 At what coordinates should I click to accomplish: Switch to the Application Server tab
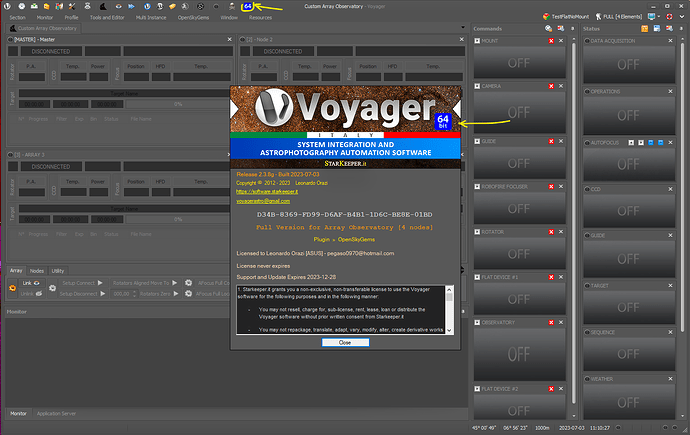coord(56,413)
